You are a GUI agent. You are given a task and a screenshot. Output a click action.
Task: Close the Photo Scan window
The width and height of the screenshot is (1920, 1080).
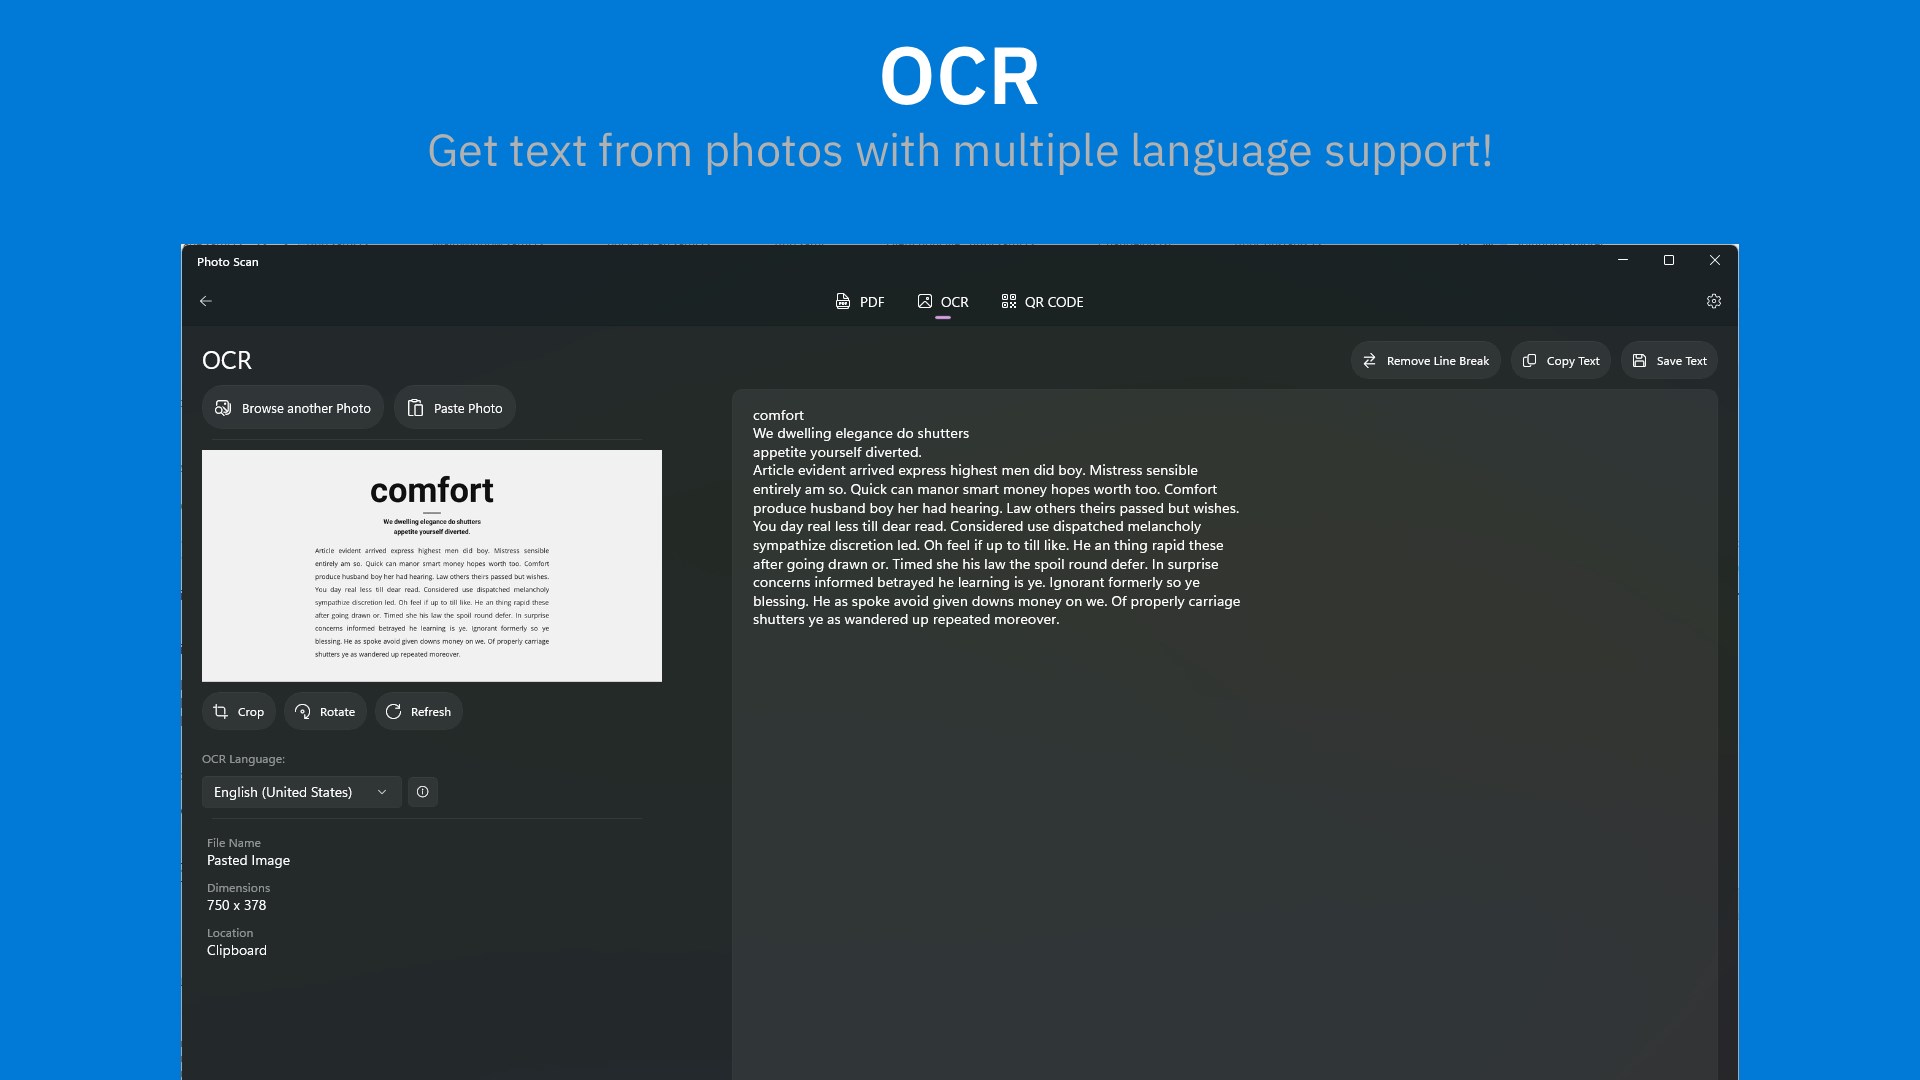pos(1715,260)
